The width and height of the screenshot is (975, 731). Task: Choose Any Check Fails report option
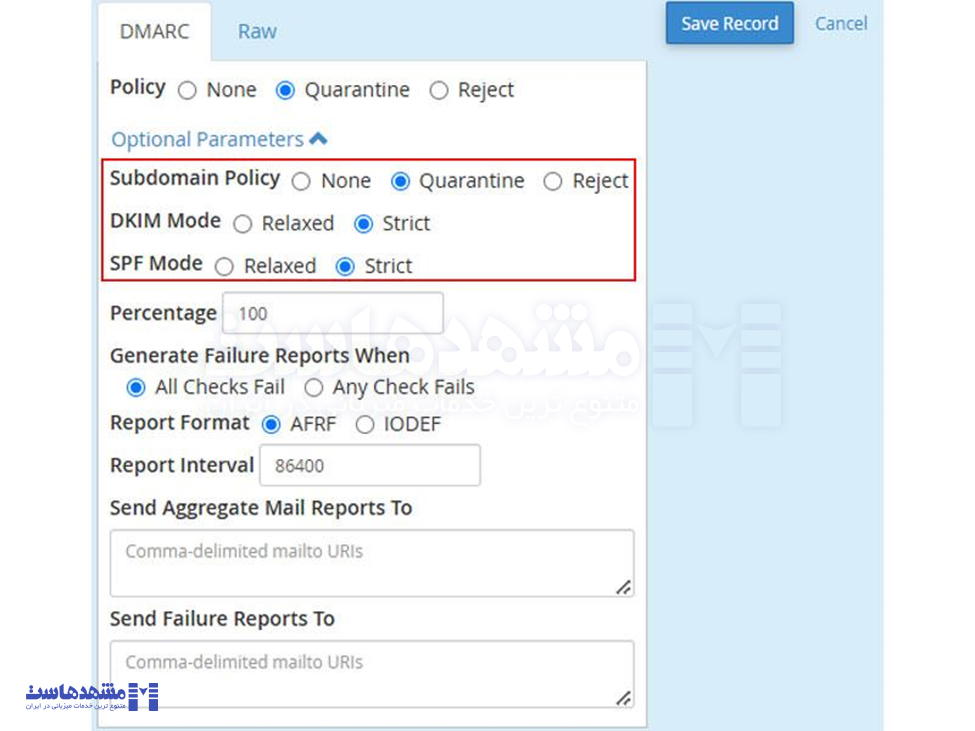(x=314, y=388)
